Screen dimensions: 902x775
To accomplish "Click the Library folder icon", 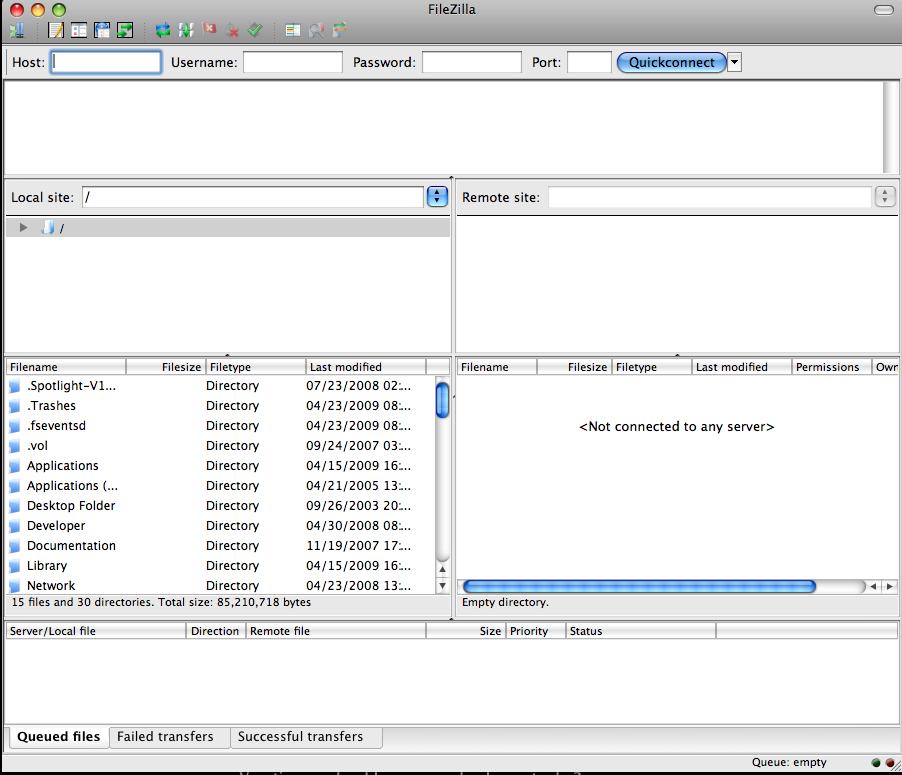I will [x=14, y=566].
